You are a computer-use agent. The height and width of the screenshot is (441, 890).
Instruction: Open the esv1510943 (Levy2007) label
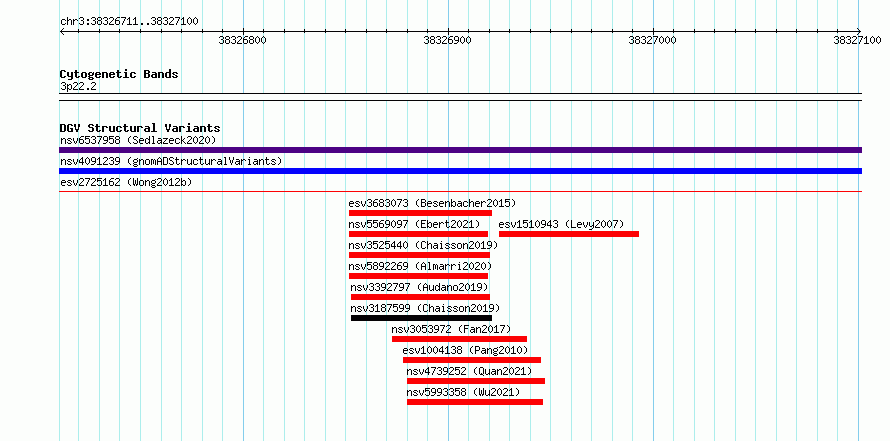point(561,224)
